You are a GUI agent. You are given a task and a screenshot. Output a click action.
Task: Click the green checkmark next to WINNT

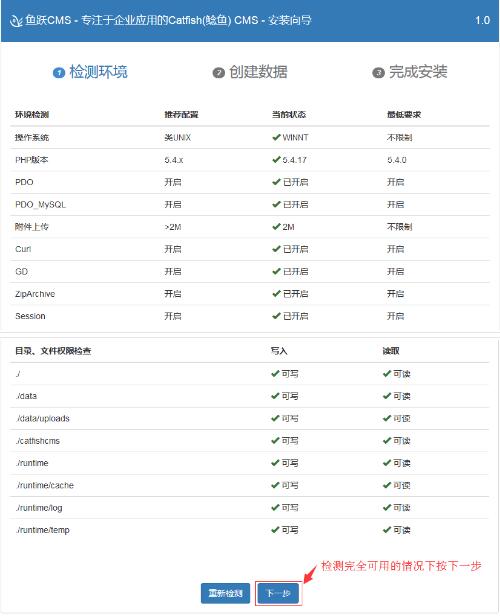pyautogui.click(x=276, y=138)
